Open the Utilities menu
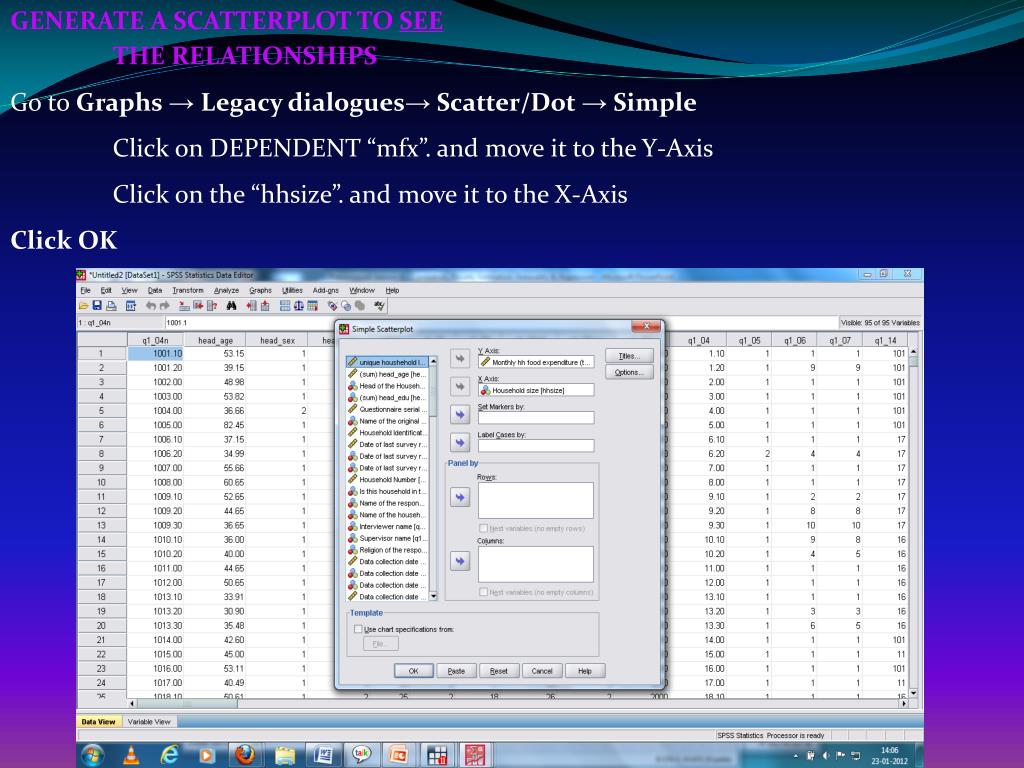This screenshot has width=1024, height=768. [292, 290]
